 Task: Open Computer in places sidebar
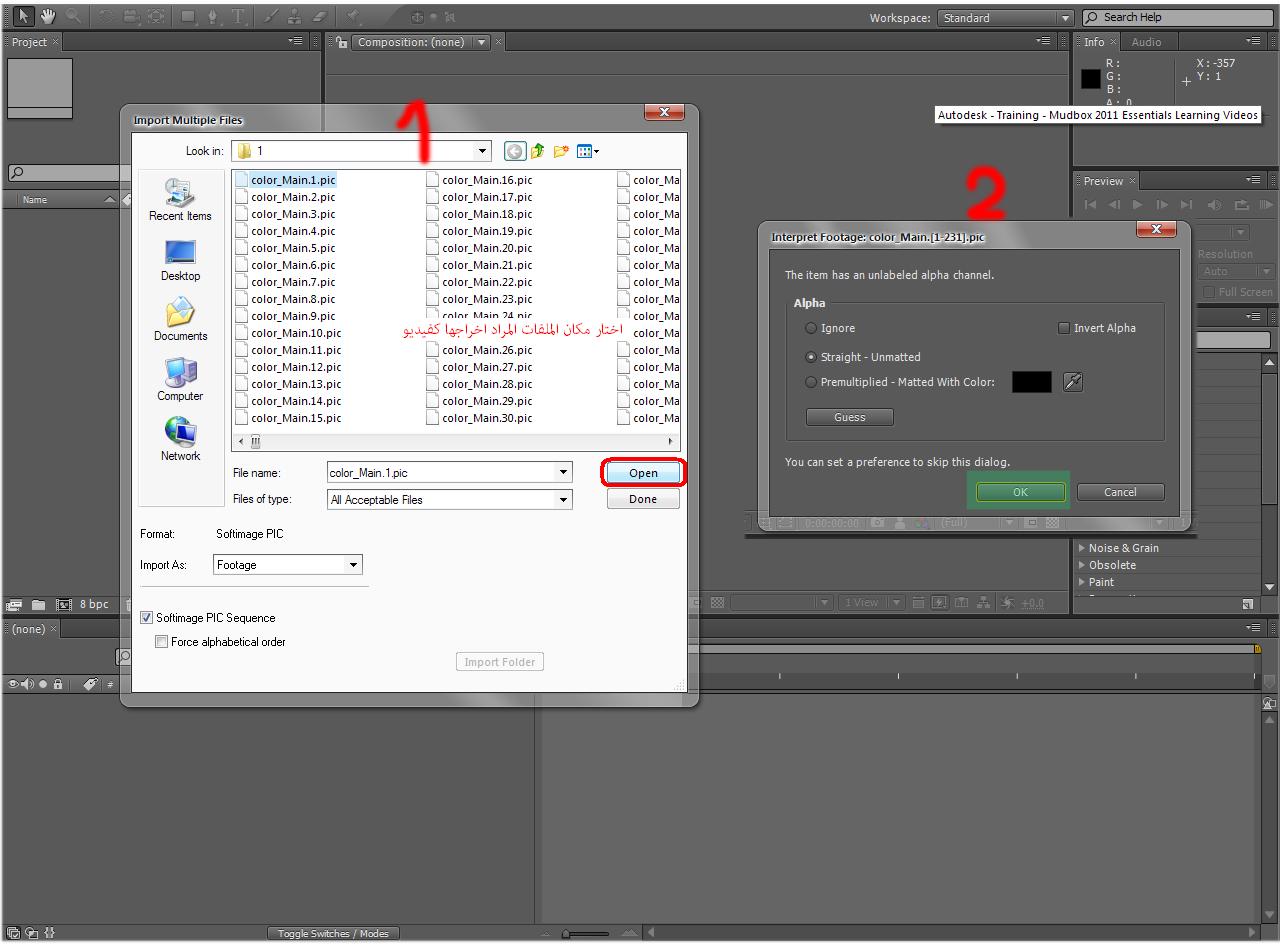pyautogui.click(x=180, y=380)
